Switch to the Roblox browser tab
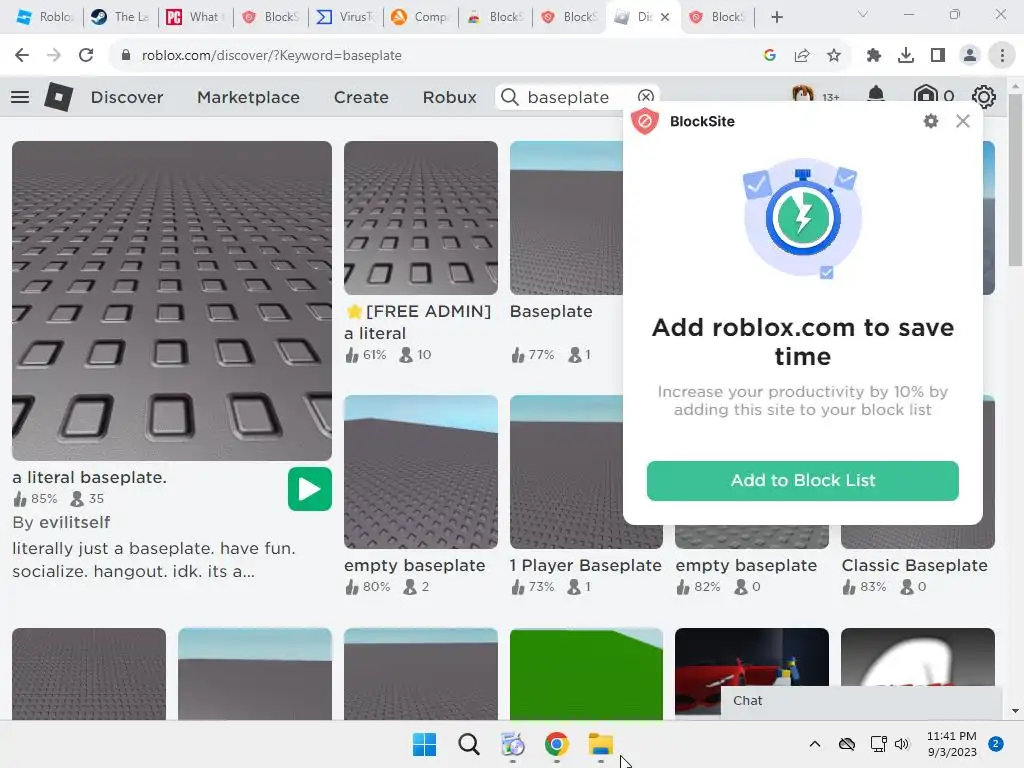Screen dimensions: 1024x768 click(x=44, y=17)
